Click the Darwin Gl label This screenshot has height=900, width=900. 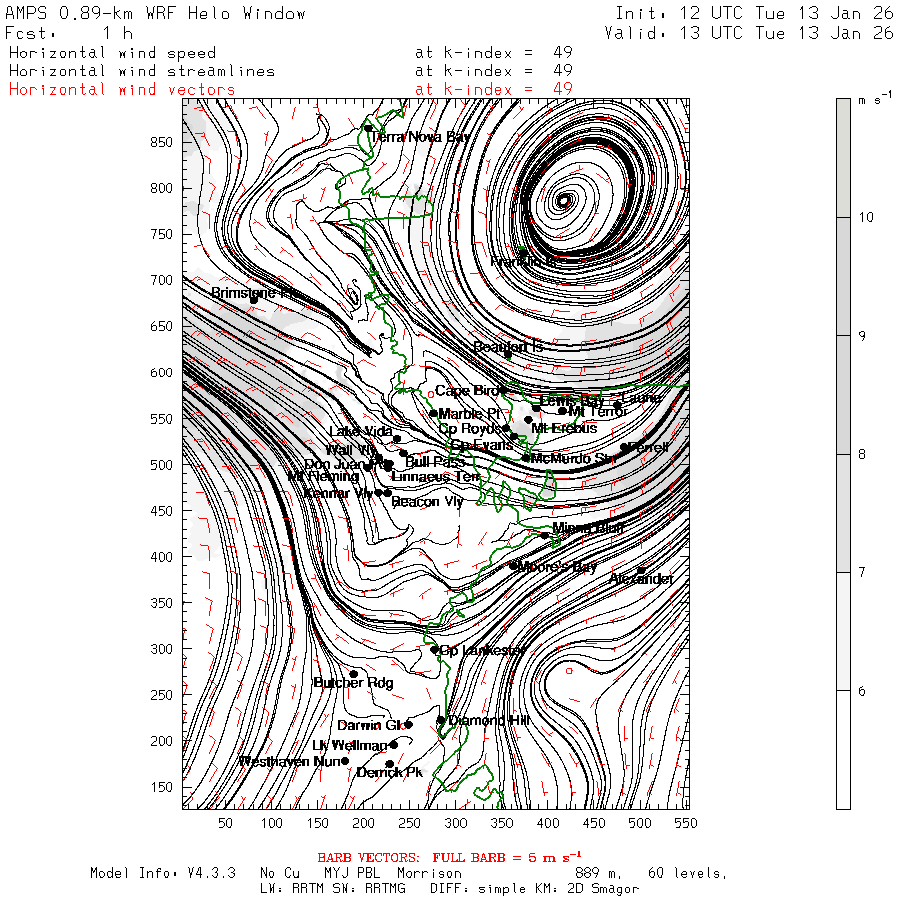pos(370,726)
